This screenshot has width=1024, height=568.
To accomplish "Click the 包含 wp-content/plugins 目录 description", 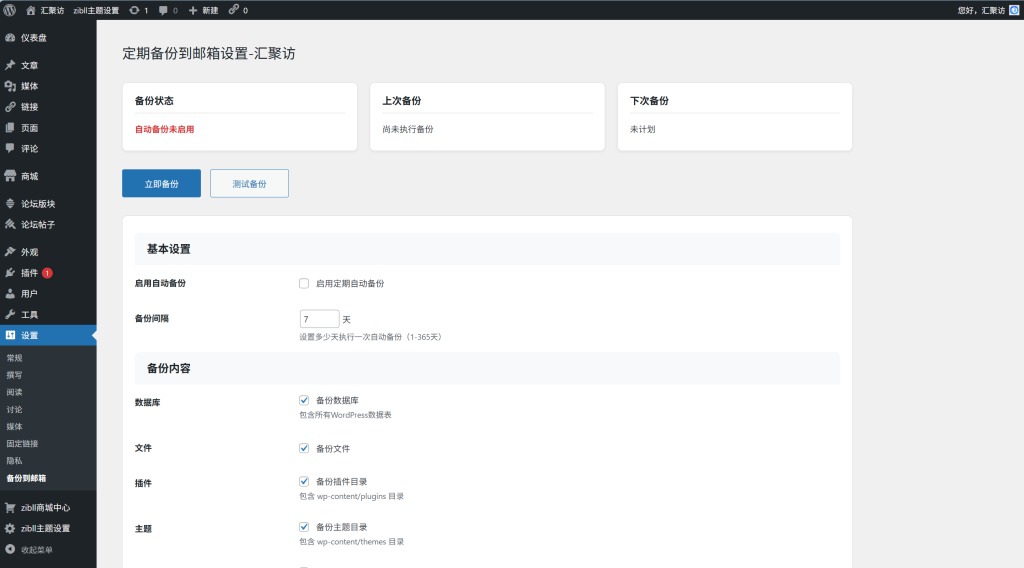I will [351, 497].
